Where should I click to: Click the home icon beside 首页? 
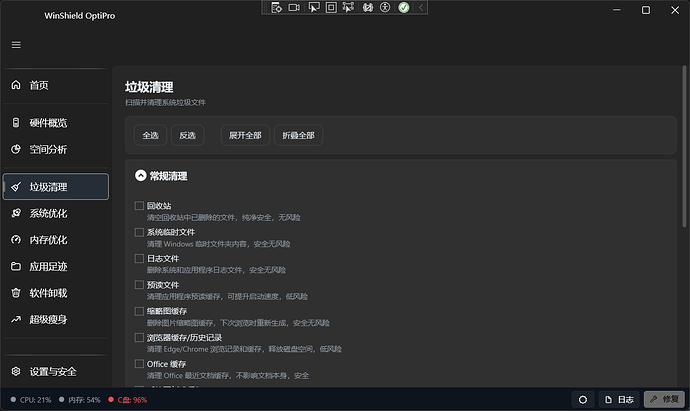click(16, 85)
